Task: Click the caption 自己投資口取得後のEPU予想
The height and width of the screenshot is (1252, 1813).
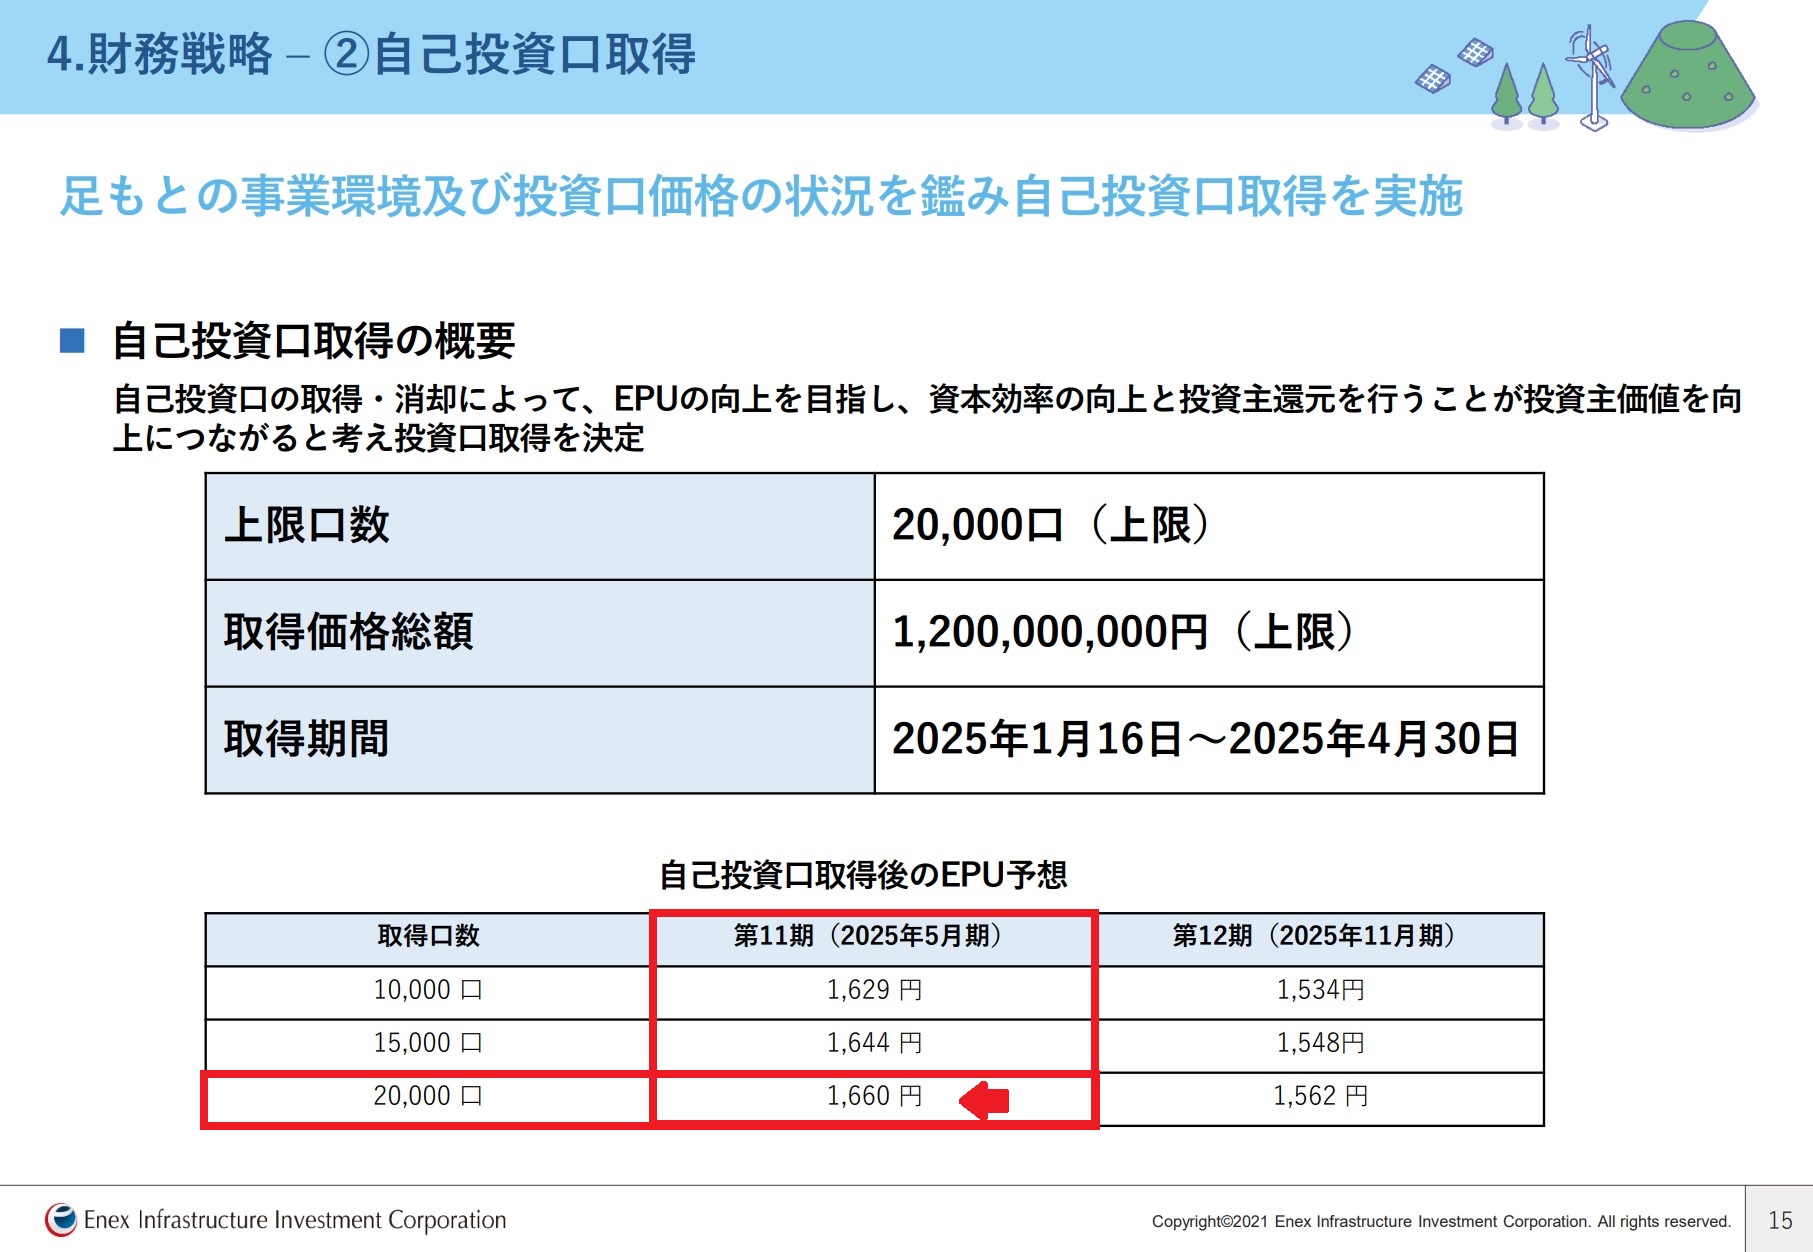Action: 863,875
